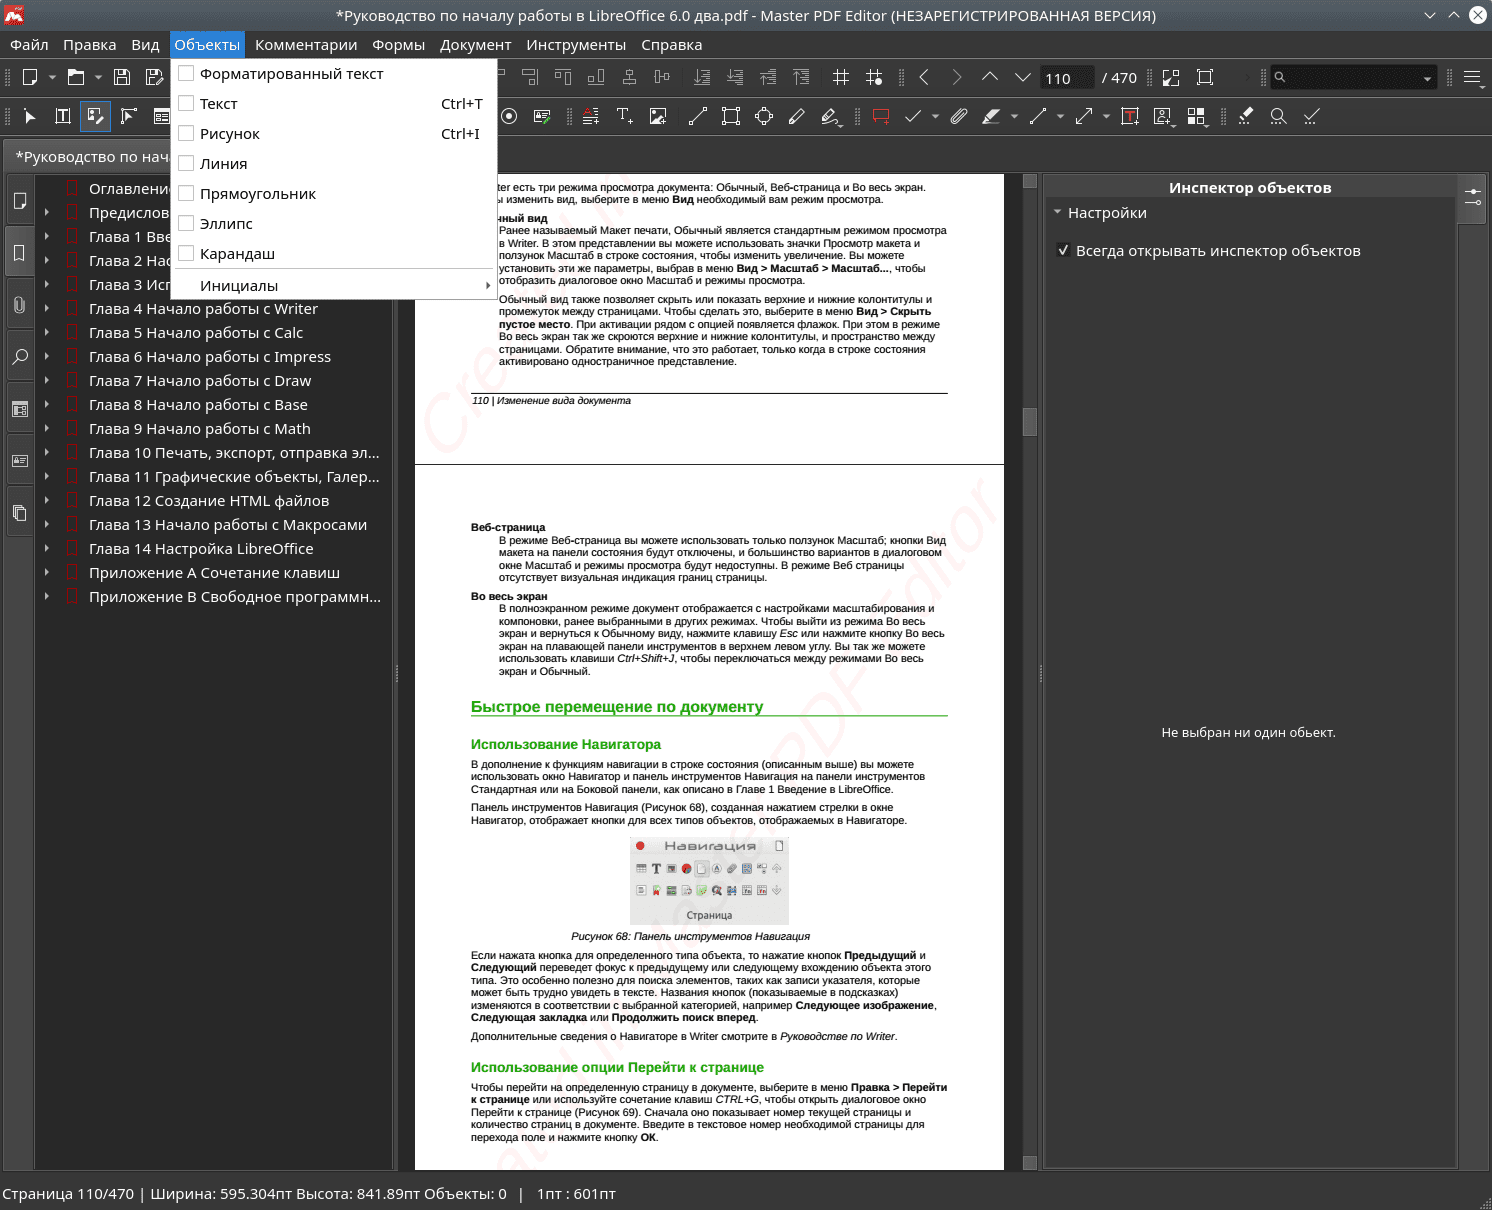
Task: Select the arrow selection tool
Action: point(30,116)
